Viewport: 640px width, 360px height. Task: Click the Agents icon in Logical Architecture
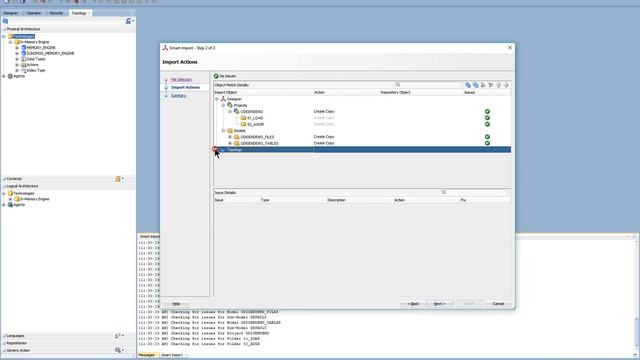tap(11, 205)
